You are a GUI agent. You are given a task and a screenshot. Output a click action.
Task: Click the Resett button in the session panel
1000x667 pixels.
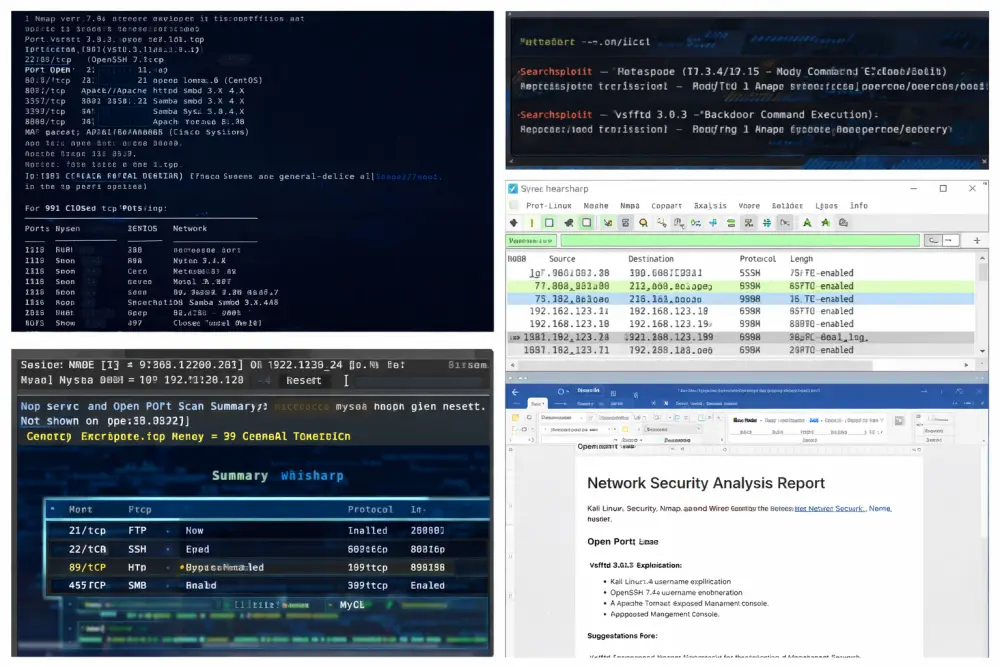coord(304,381)
